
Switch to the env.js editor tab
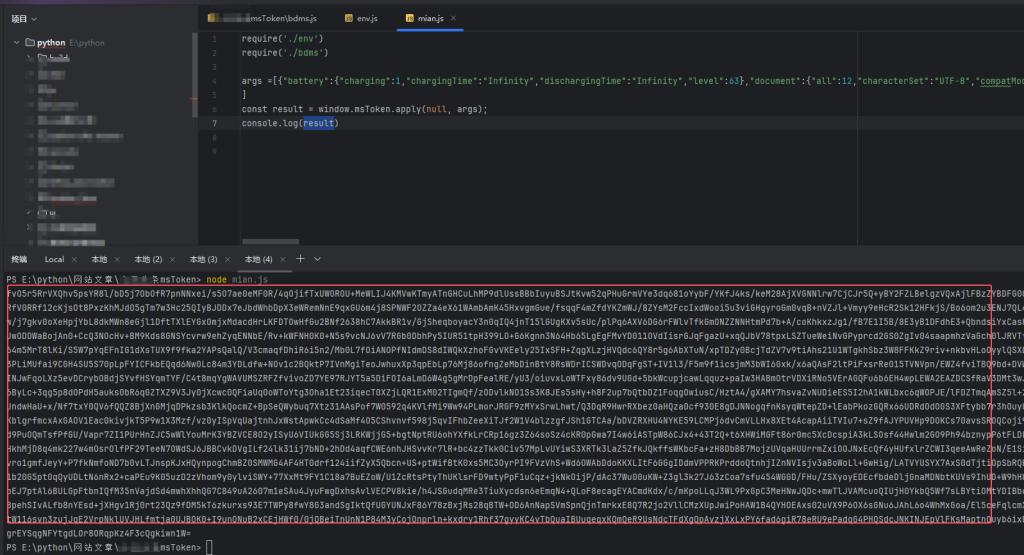coord(368,18)
